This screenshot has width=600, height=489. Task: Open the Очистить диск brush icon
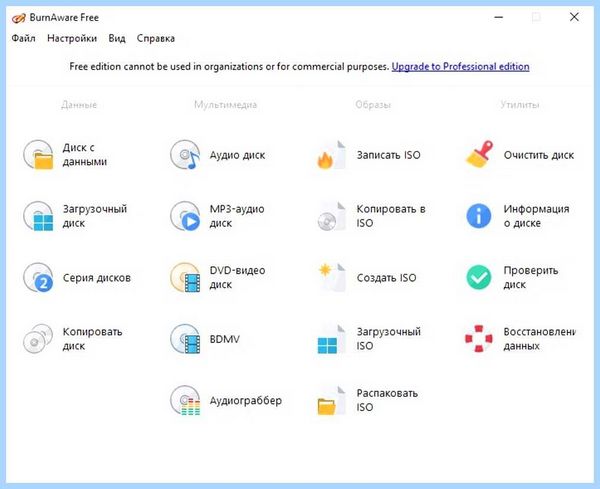[479, 155]
